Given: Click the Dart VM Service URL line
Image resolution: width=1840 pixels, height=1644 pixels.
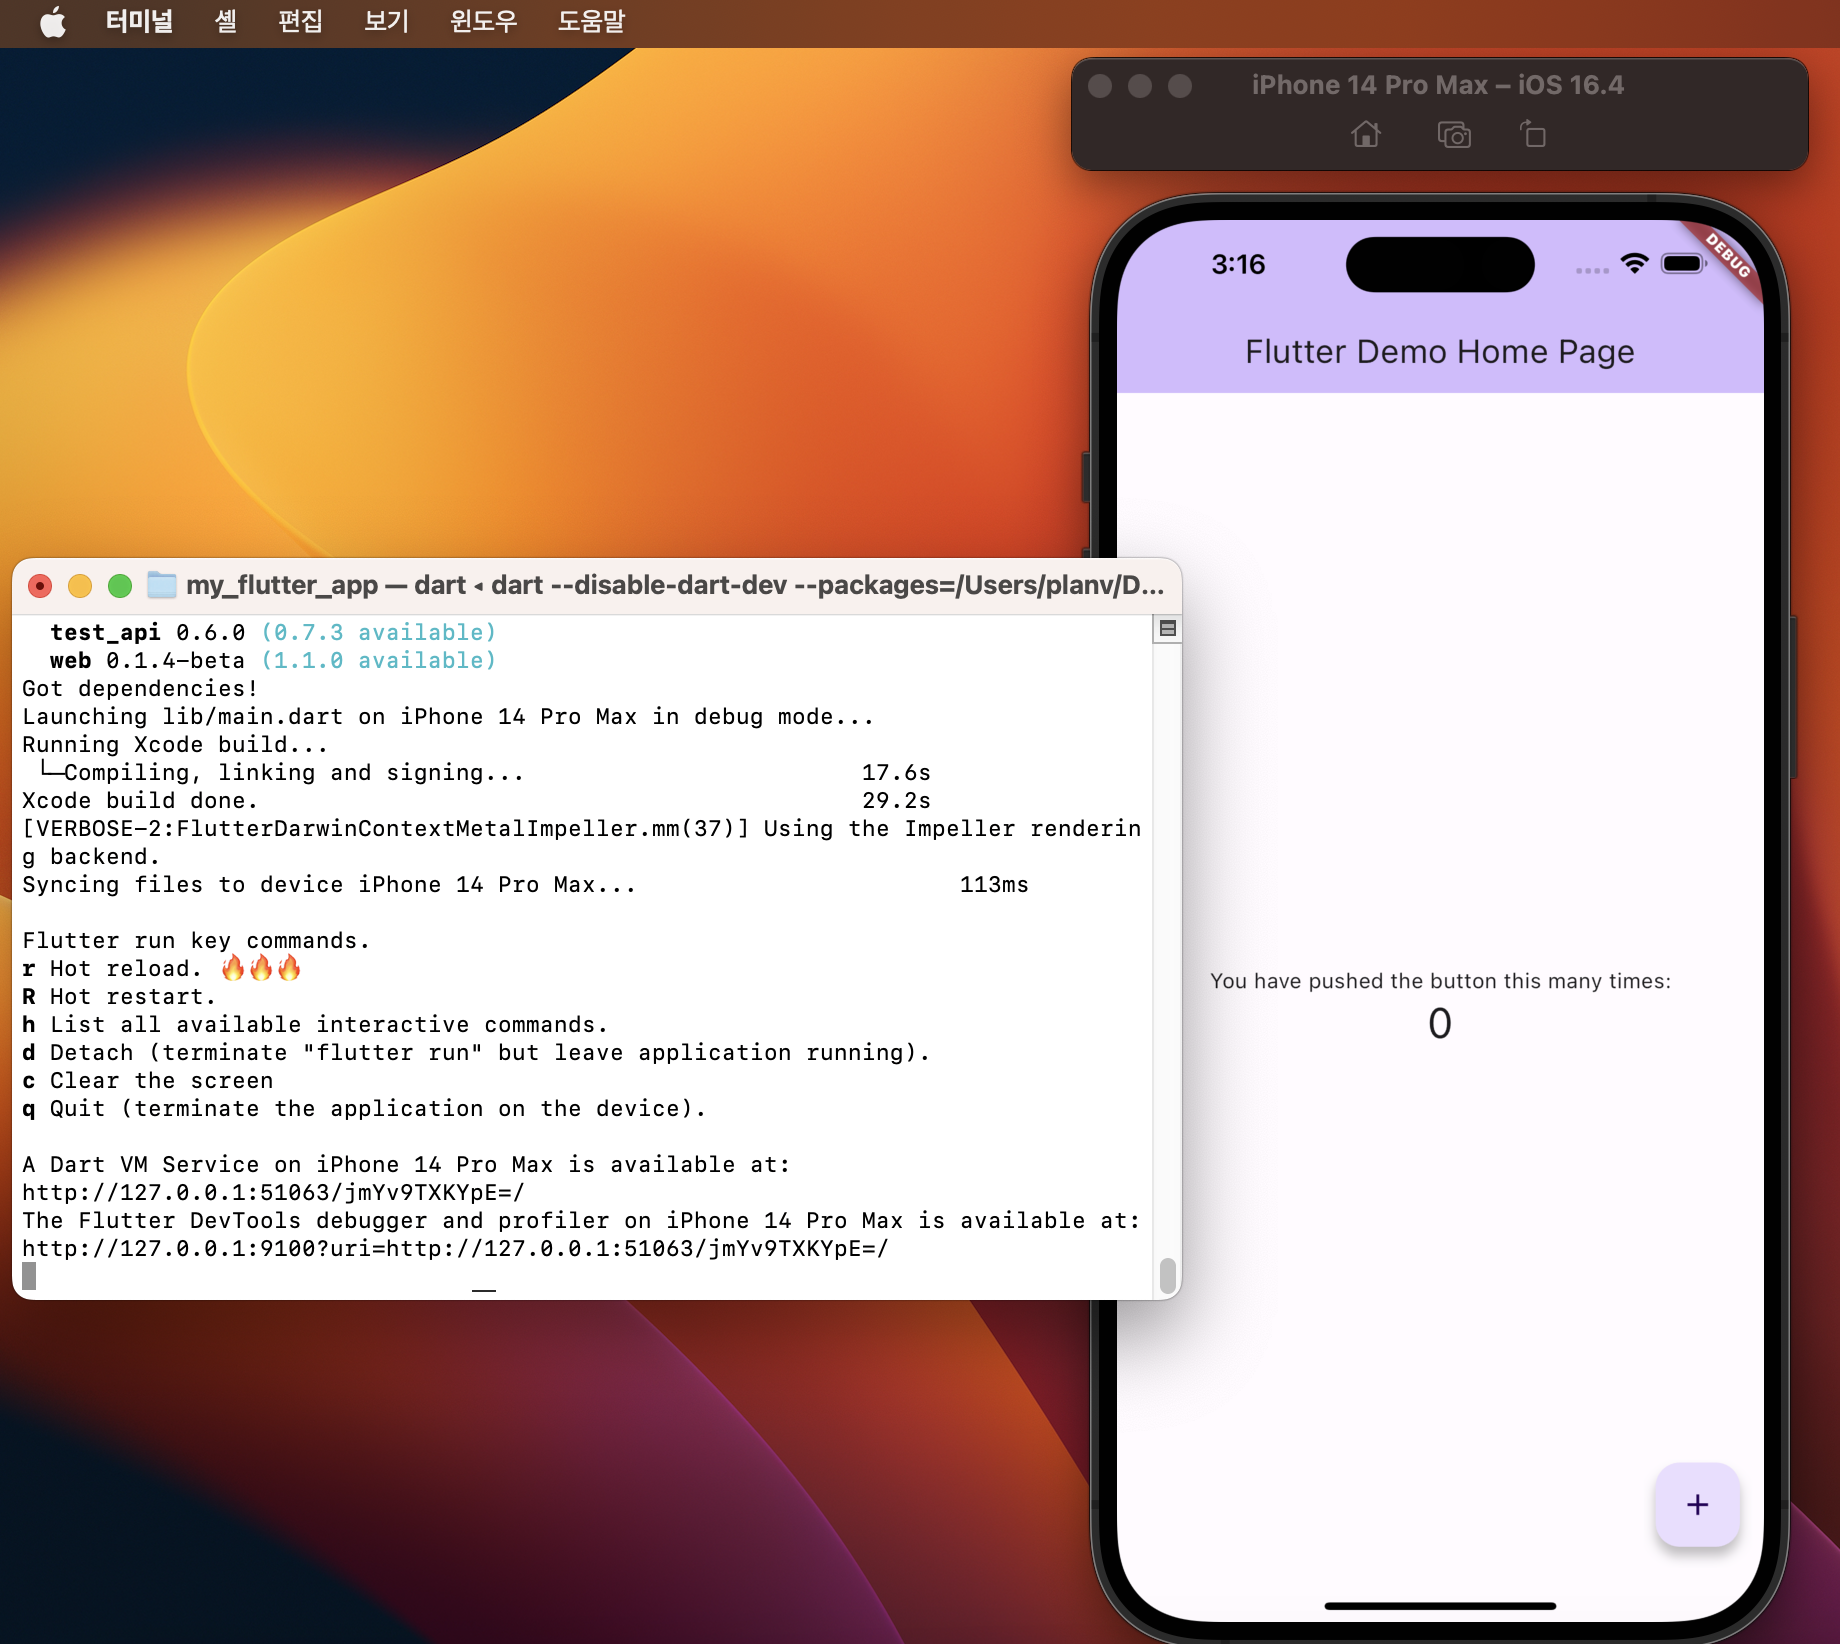Looking at the screenshot, I should [273, 1193].
